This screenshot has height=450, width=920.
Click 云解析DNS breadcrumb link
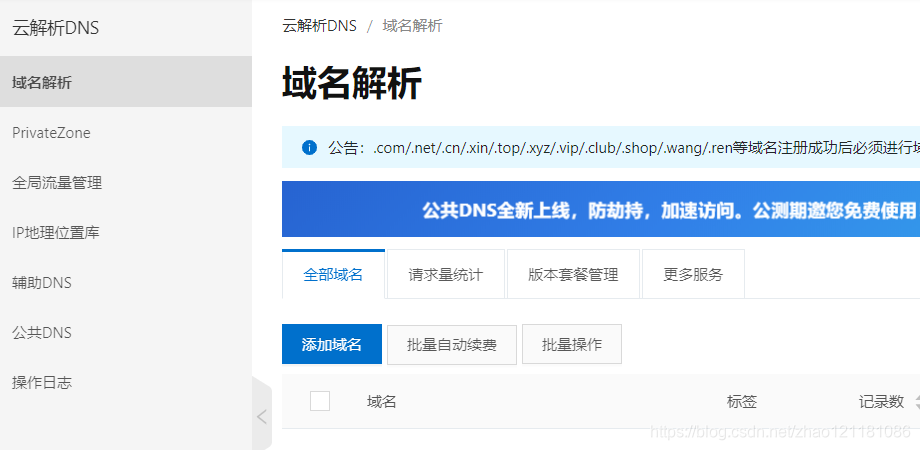tap(320, 26)
